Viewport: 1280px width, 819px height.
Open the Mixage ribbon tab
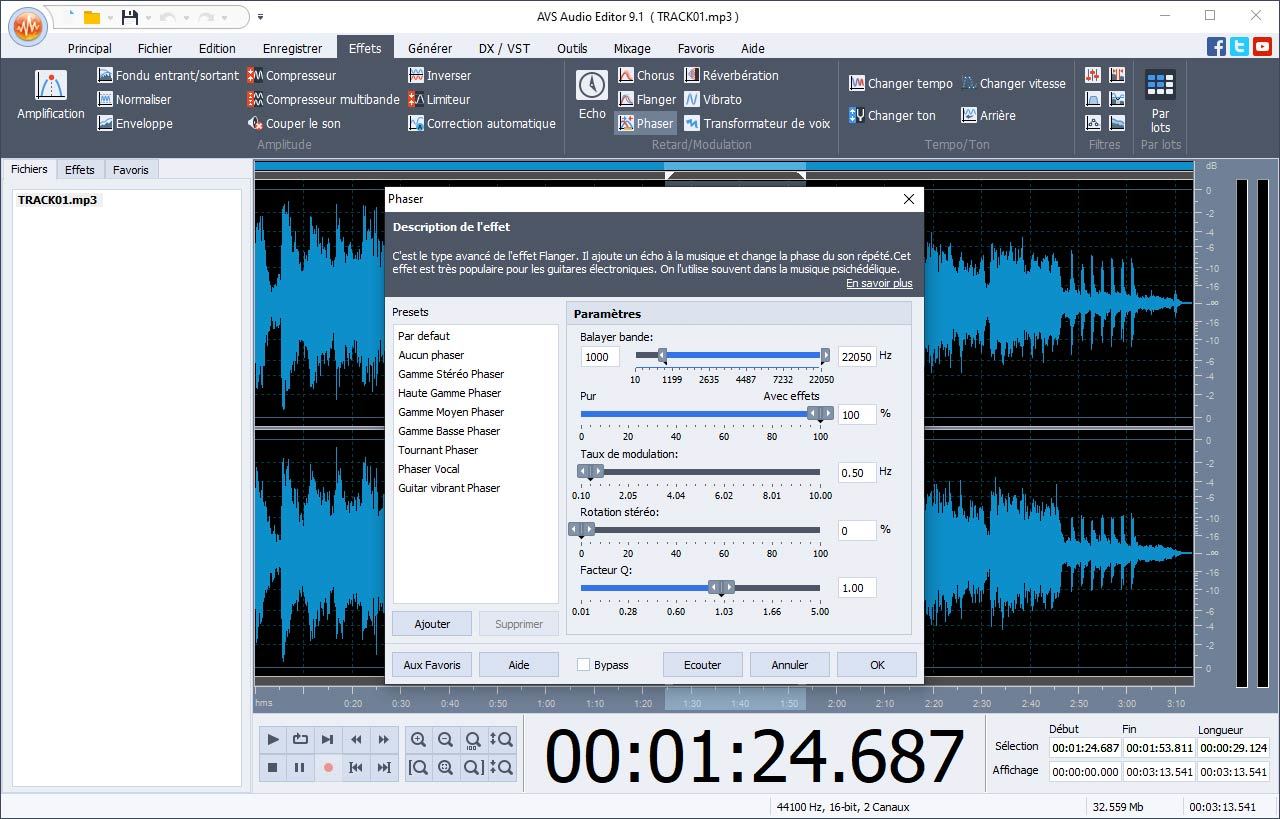pyautogui.click(x=631, y=48)
